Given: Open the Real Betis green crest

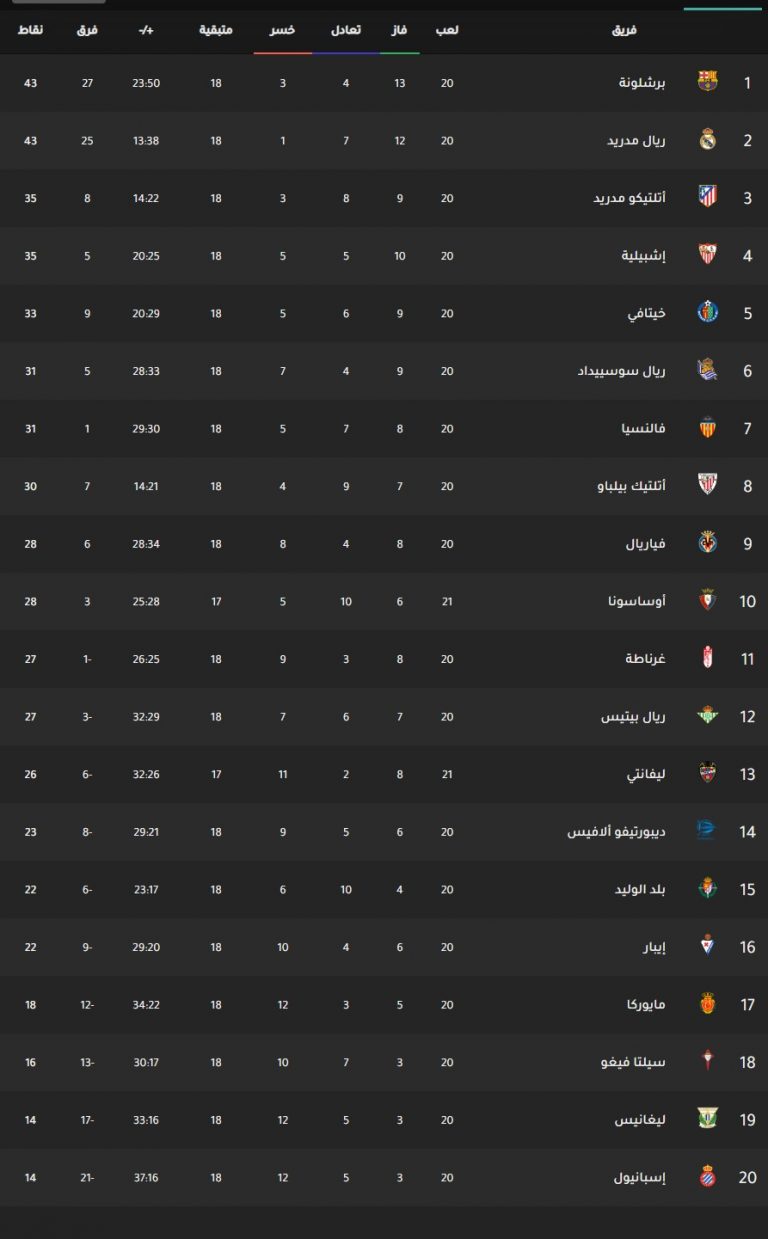Looking at the screenshot, I should pos(707,716).
